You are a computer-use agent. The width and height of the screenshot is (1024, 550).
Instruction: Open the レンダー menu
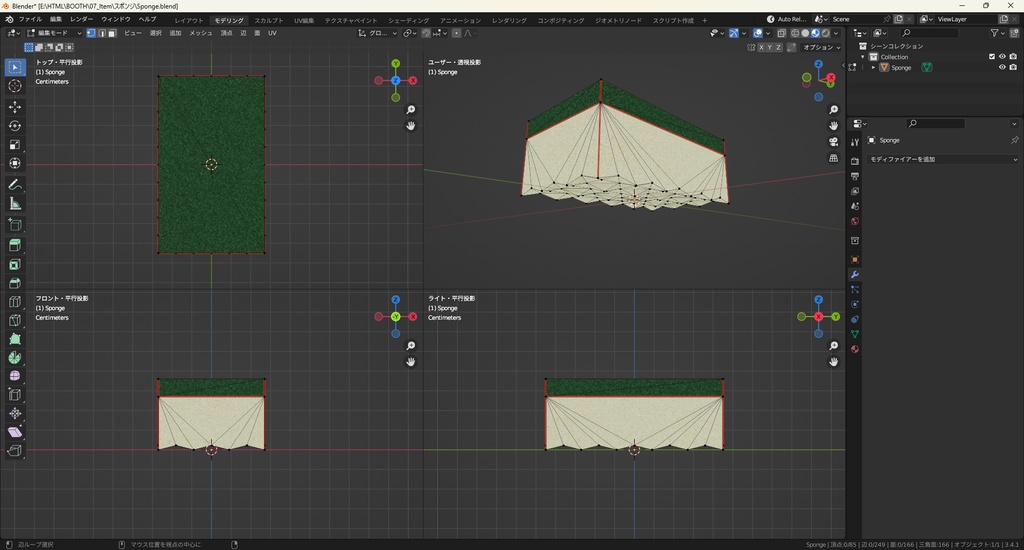(x=81, y=19)
